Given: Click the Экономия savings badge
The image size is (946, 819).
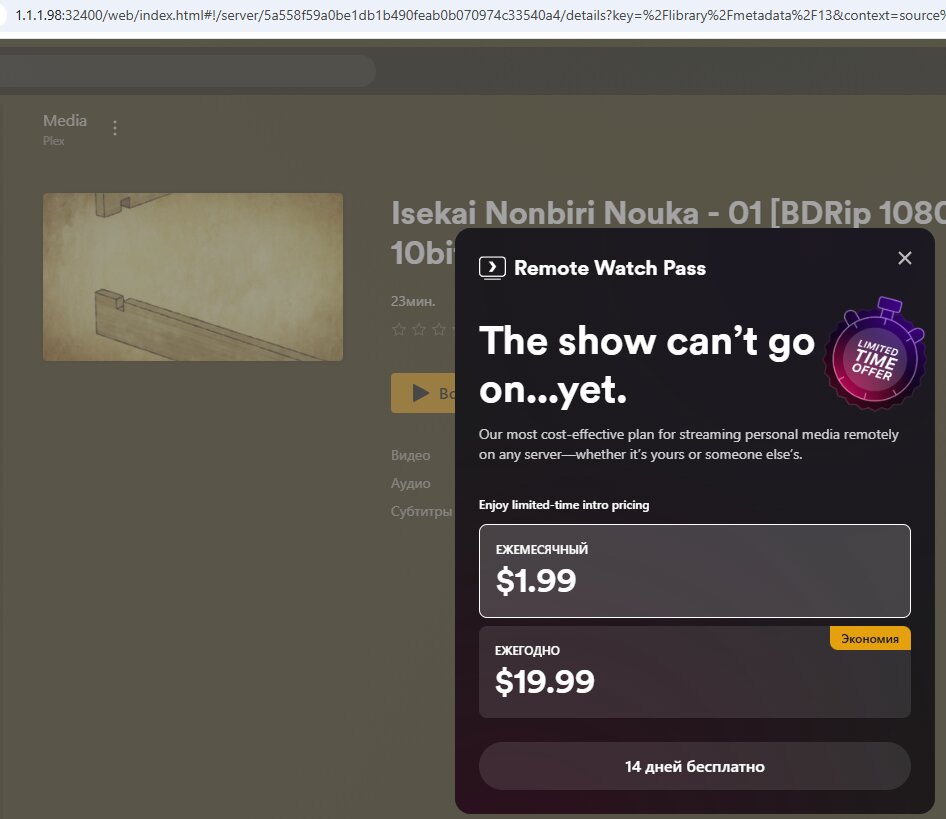Looking at the screenshot, I should point(870,639).
